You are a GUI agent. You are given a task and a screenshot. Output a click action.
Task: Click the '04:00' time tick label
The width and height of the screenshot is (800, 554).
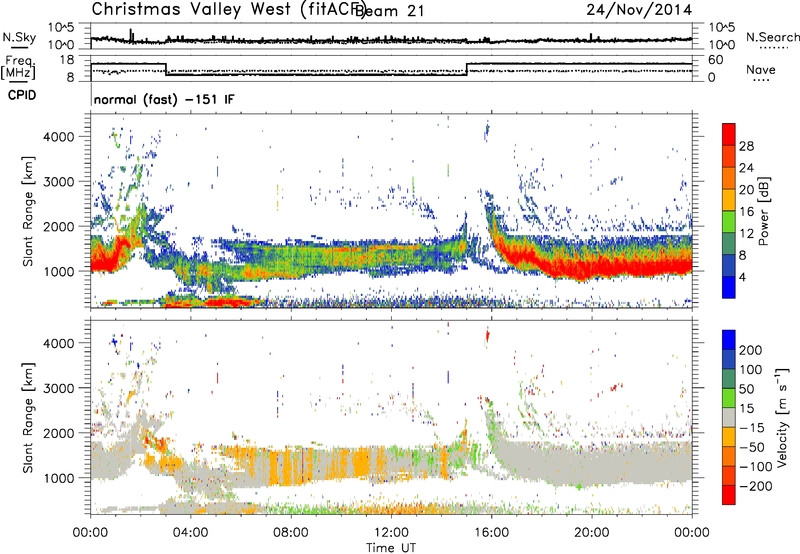click(190, 533)
